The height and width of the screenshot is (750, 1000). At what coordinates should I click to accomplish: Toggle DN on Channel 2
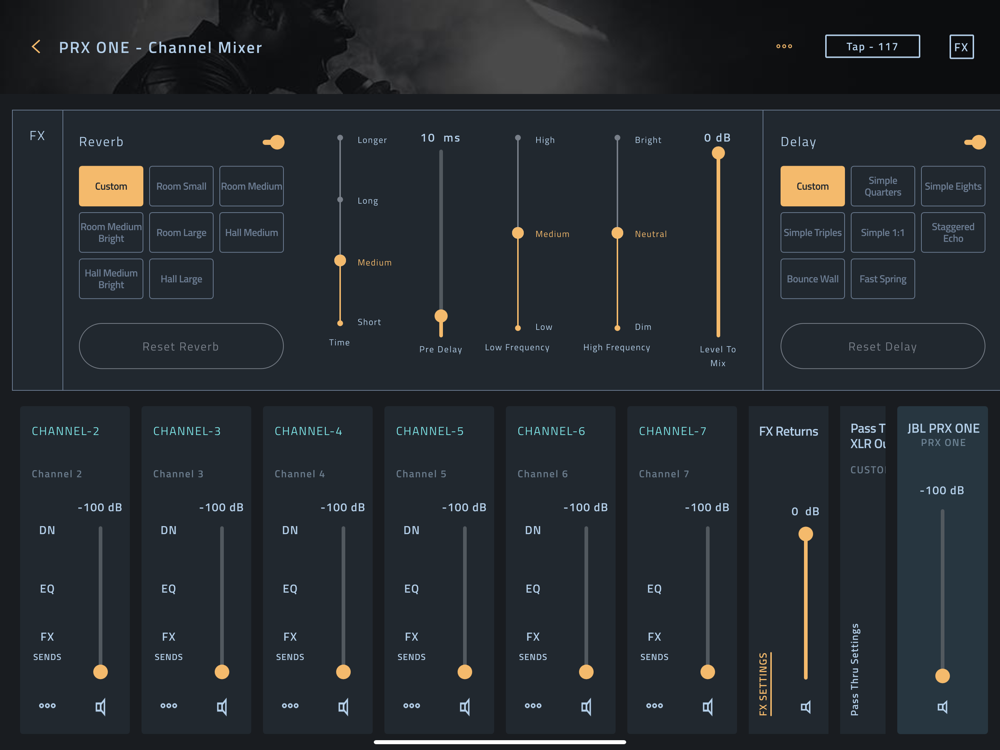47,530
